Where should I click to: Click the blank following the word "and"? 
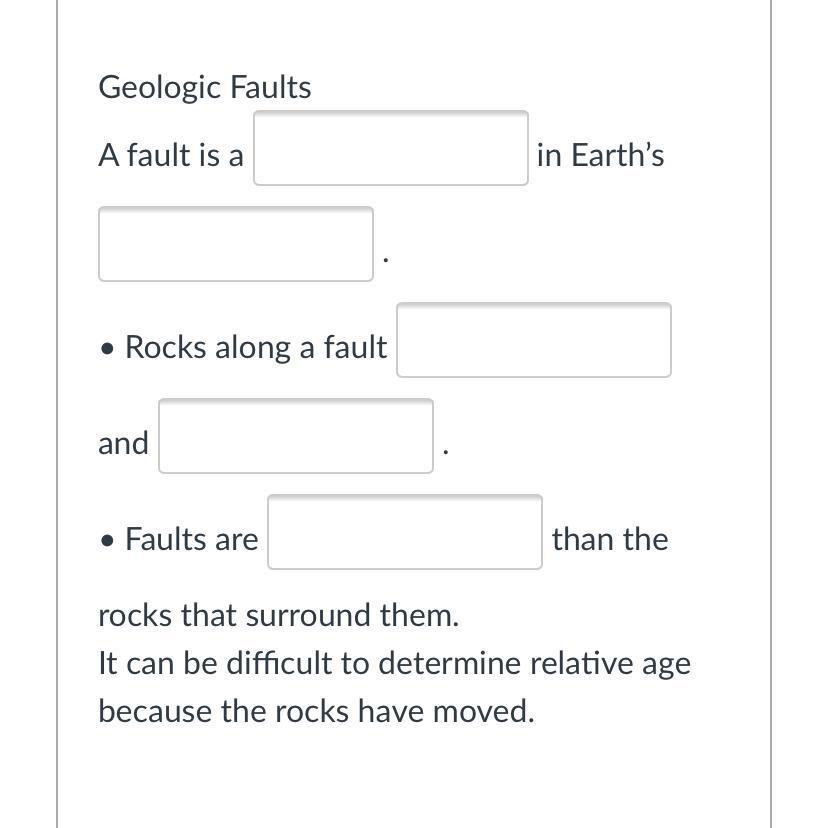pyautogui.click(x=295, y=436)
